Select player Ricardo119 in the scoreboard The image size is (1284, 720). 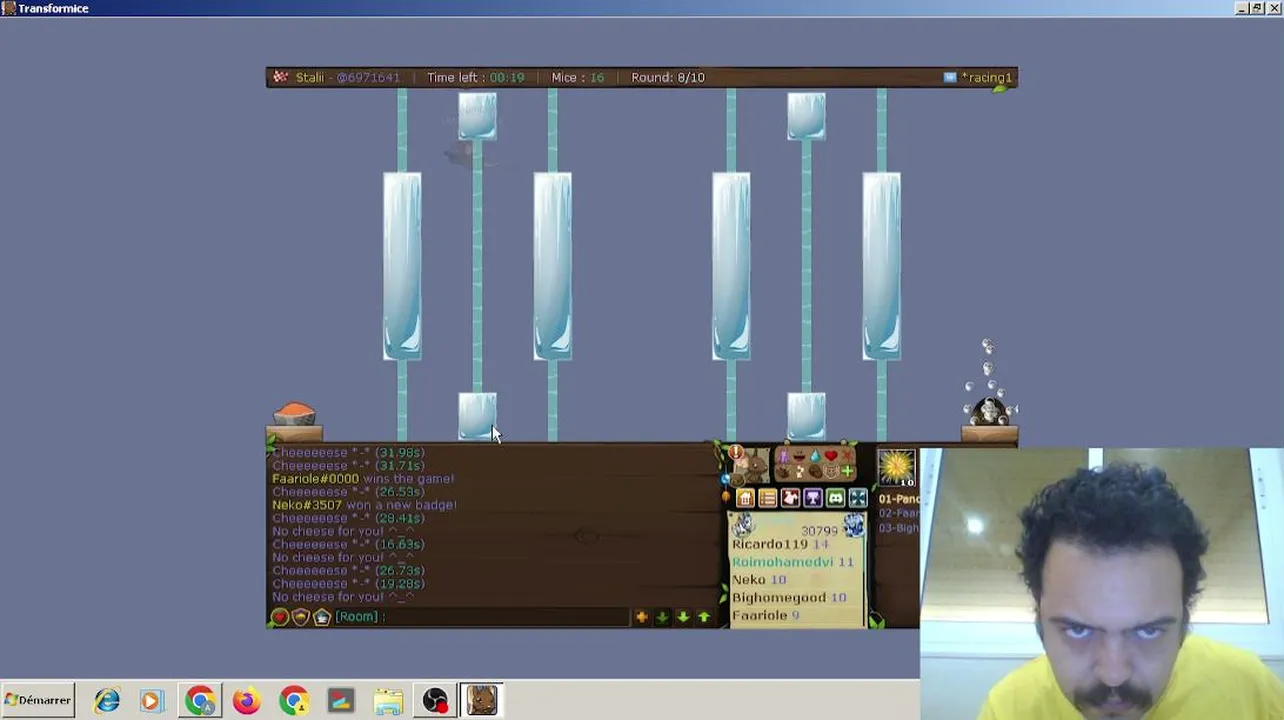click(x=769, y=544)
